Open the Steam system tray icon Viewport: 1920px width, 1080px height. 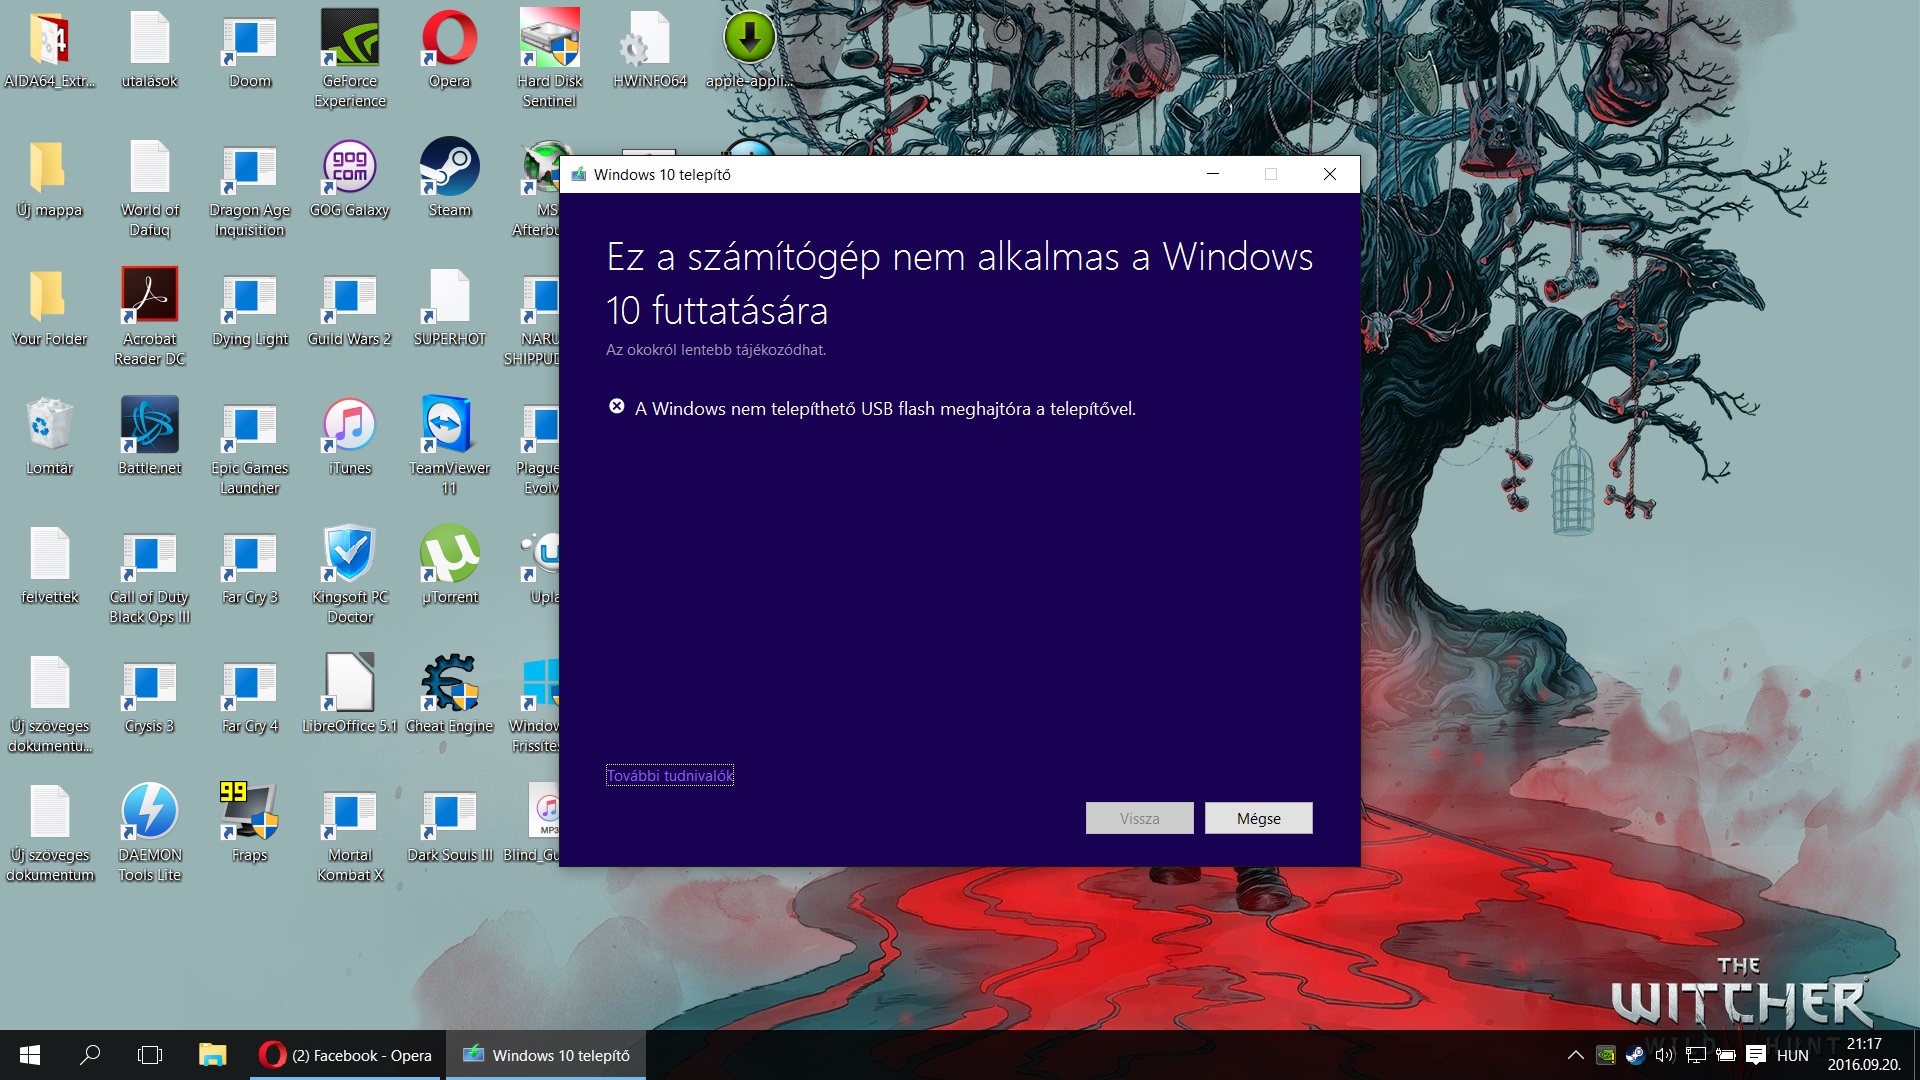[1635, 1055]
